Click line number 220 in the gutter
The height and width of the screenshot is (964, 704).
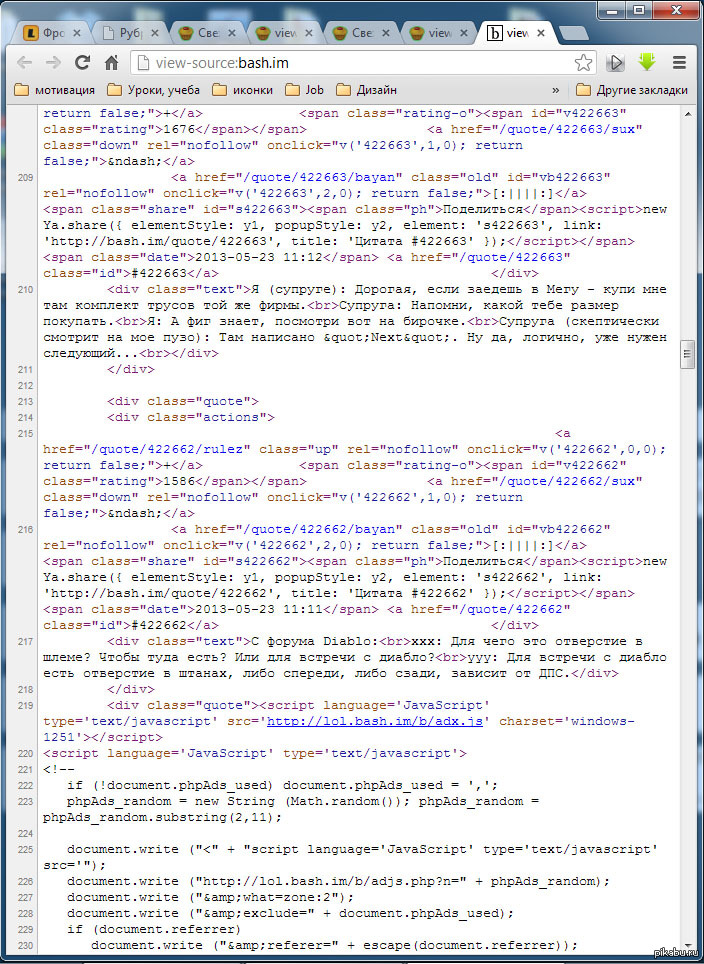pos(25,753)
